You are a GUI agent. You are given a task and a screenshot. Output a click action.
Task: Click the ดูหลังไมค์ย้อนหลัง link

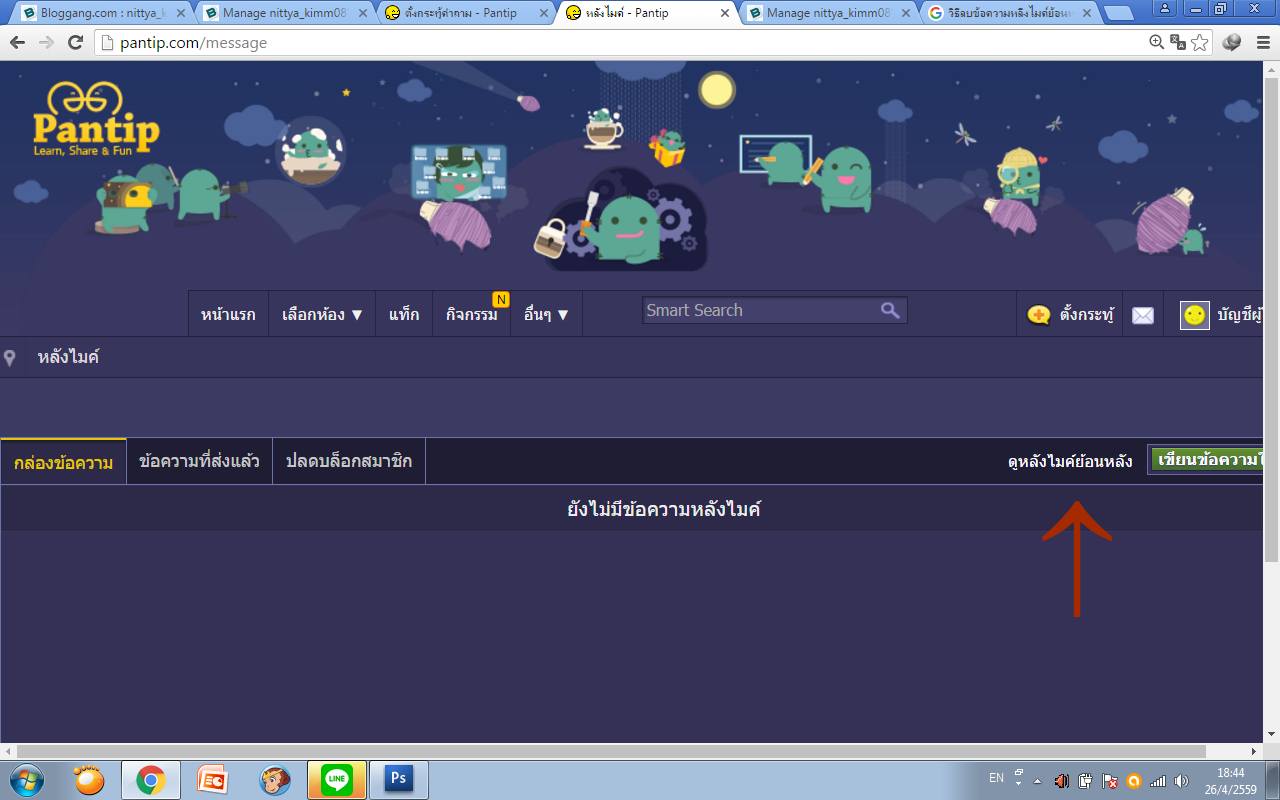tap(1070, 461)
